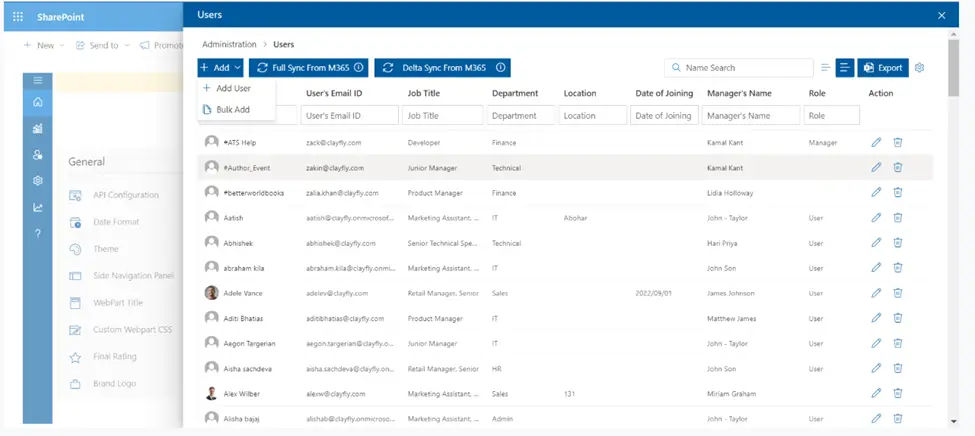Edit the Abhishek user entry

click(876, 242)
